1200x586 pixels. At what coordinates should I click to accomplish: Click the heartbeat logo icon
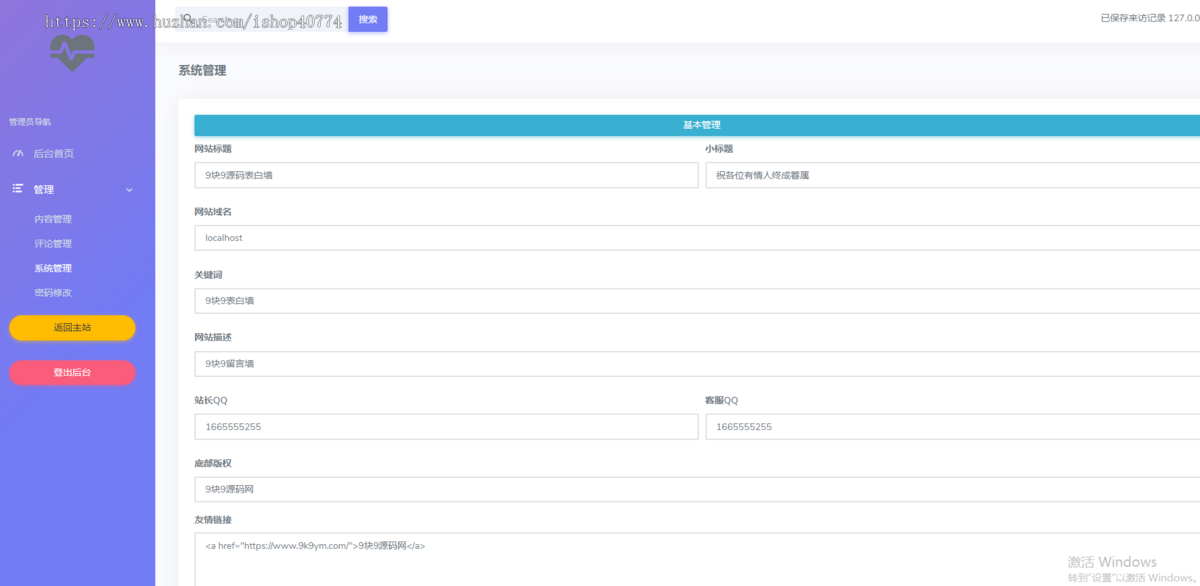pos(72,52)
